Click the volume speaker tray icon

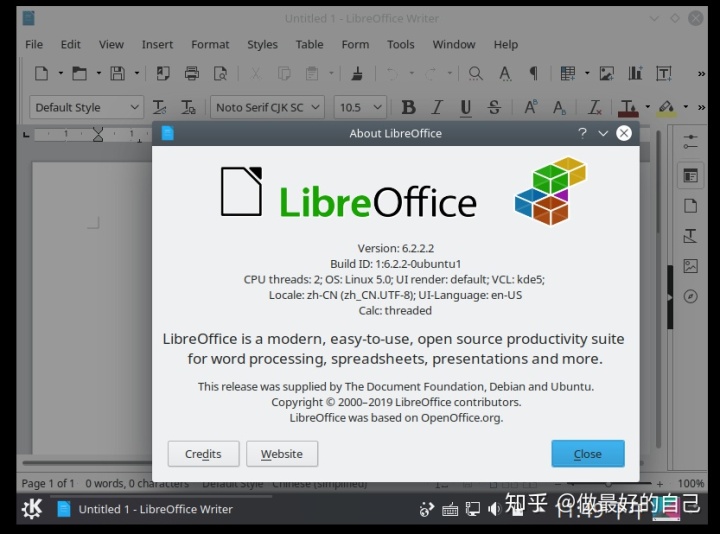(x=494, y=509)
